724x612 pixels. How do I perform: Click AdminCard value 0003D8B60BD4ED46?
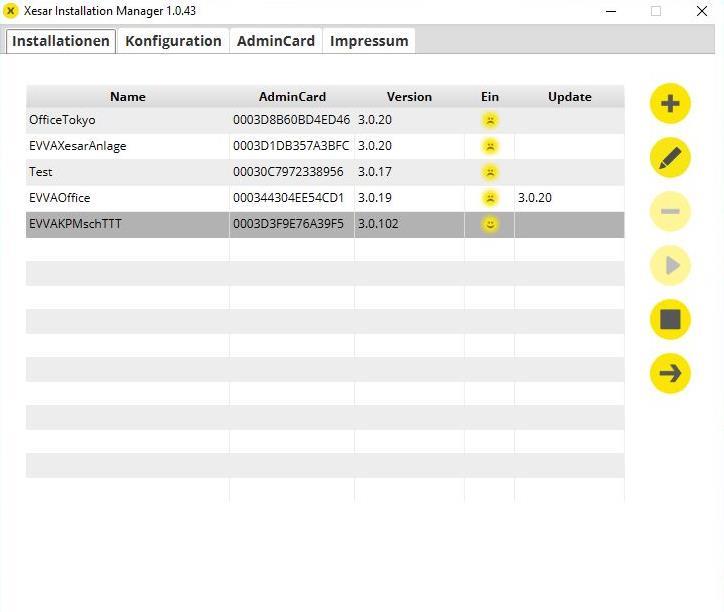(291, 120)
